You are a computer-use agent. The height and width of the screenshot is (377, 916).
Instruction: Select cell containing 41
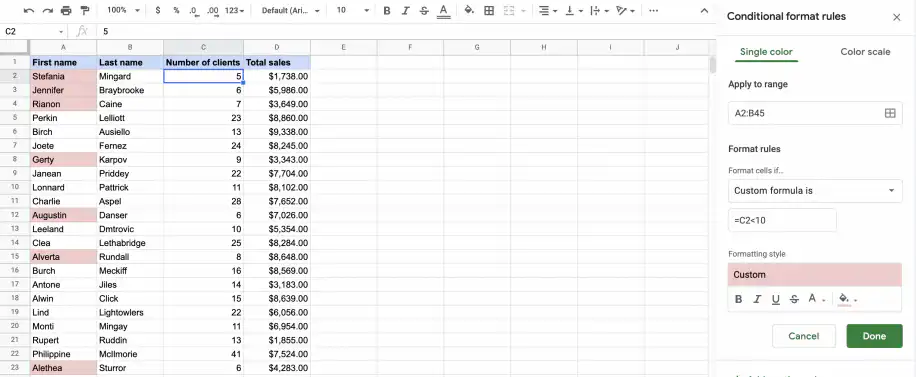tap(203, 354)
